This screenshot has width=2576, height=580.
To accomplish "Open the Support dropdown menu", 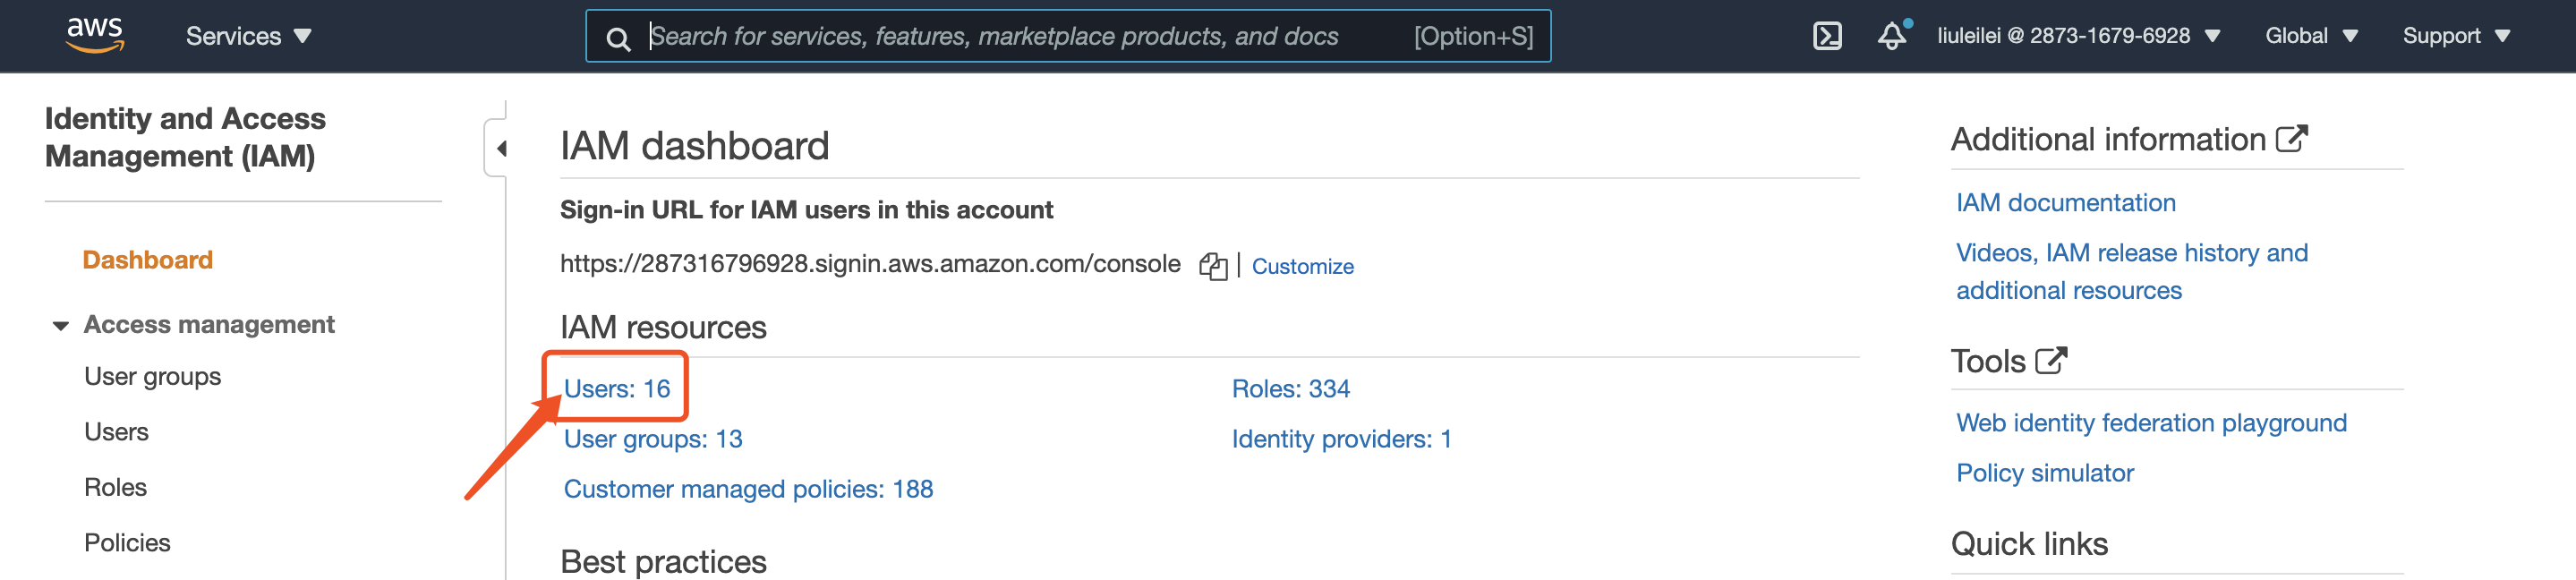I will click(2455, 36).
